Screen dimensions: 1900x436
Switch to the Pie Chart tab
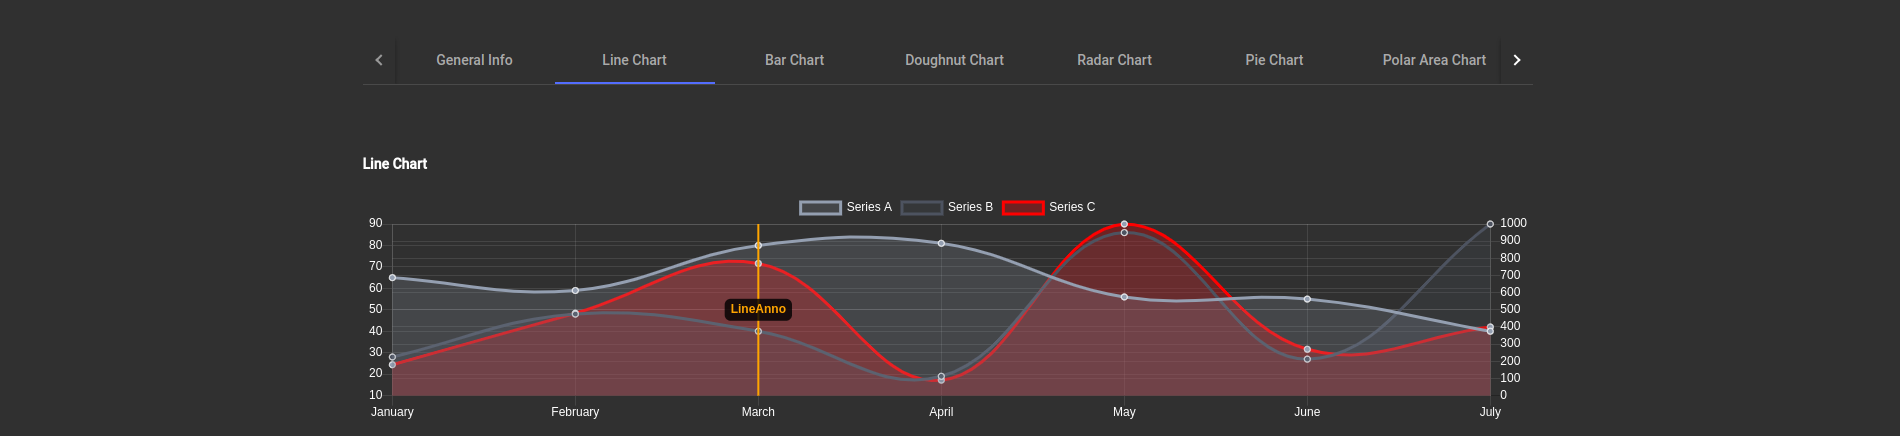click(x=1274, y=60)
